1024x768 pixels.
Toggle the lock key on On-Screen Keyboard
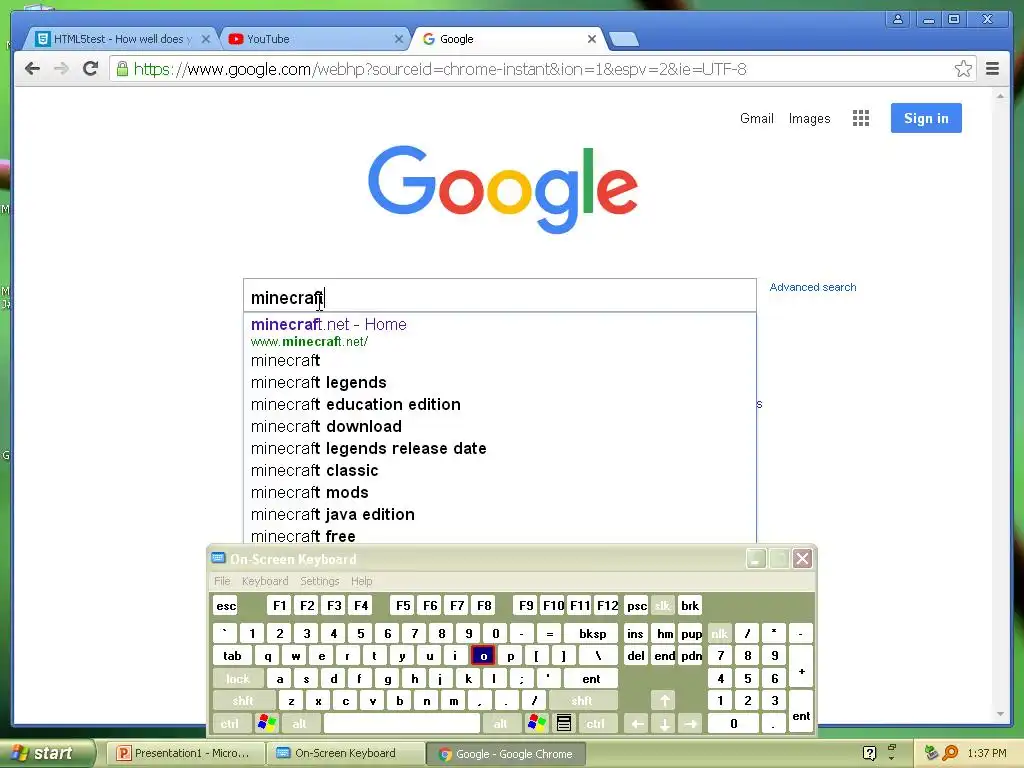(238, 679)
